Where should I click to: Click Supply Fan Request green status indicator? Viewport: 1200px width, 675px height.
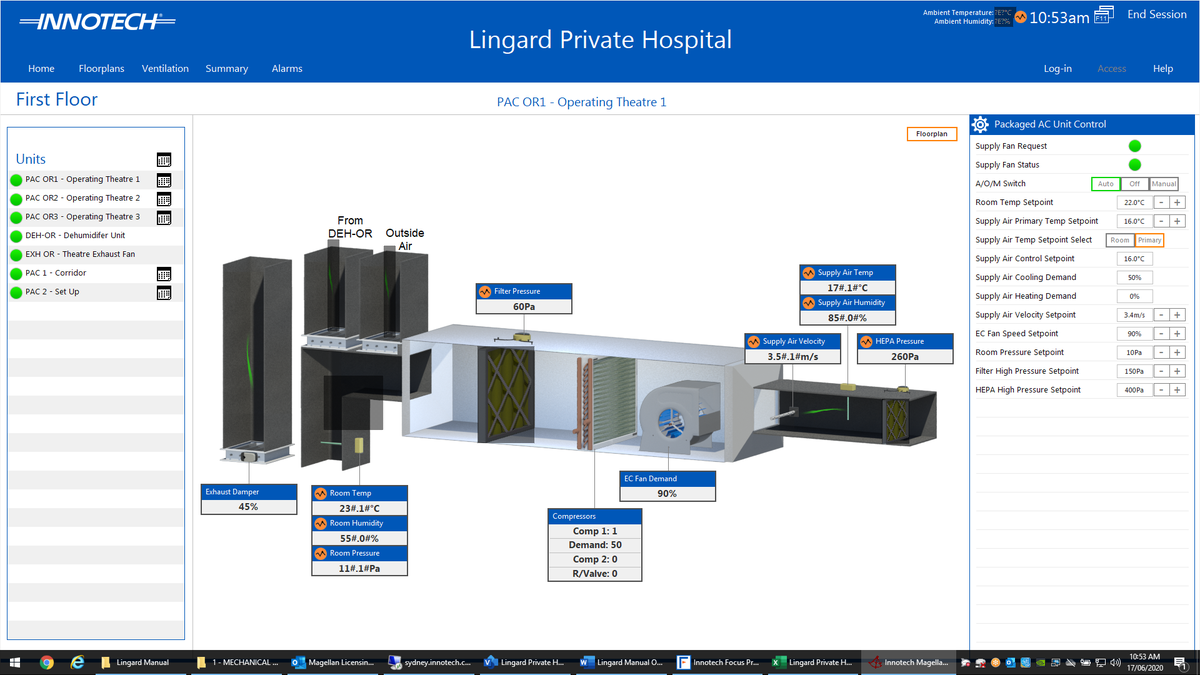pos(1135,146)
